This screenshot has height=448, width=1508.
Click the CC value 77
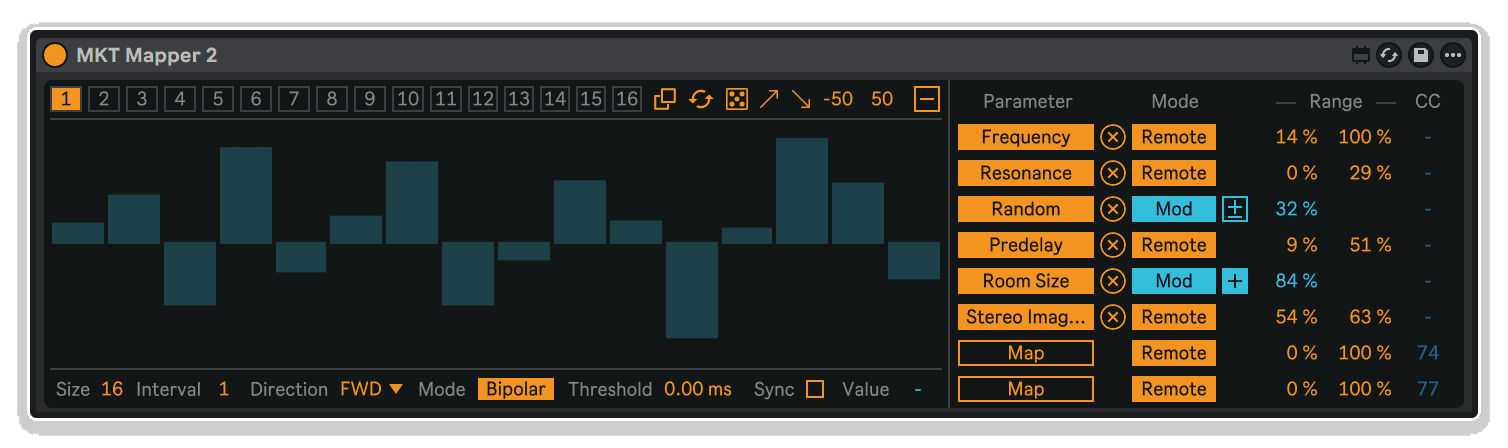1427,389
